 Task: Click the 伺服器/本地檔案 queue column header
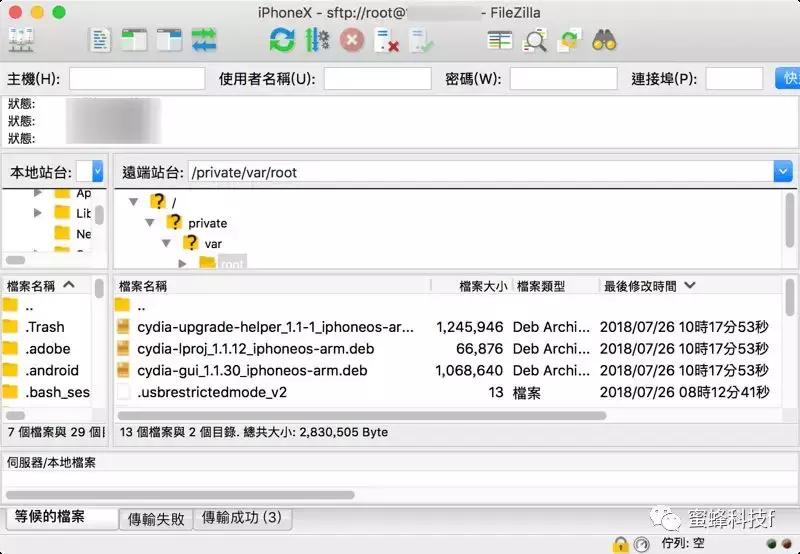(x=51, y=463)
